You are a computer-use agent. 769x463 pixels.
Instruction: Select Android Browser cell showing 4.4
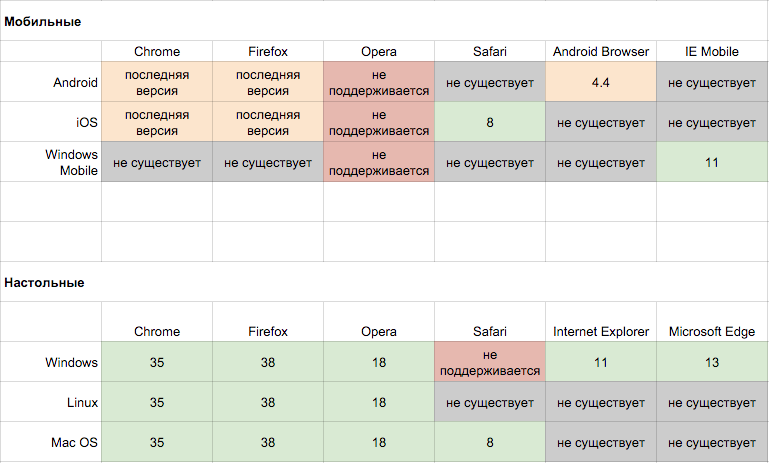(x=600, y=82)
